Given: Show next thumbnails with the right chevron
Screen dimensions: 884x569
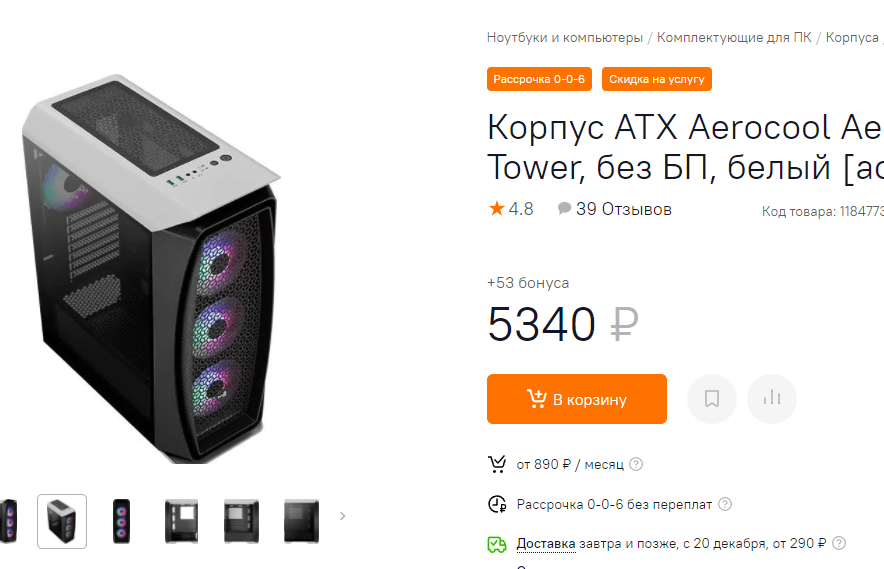Looking at the screenshot, I should [342, 516].
